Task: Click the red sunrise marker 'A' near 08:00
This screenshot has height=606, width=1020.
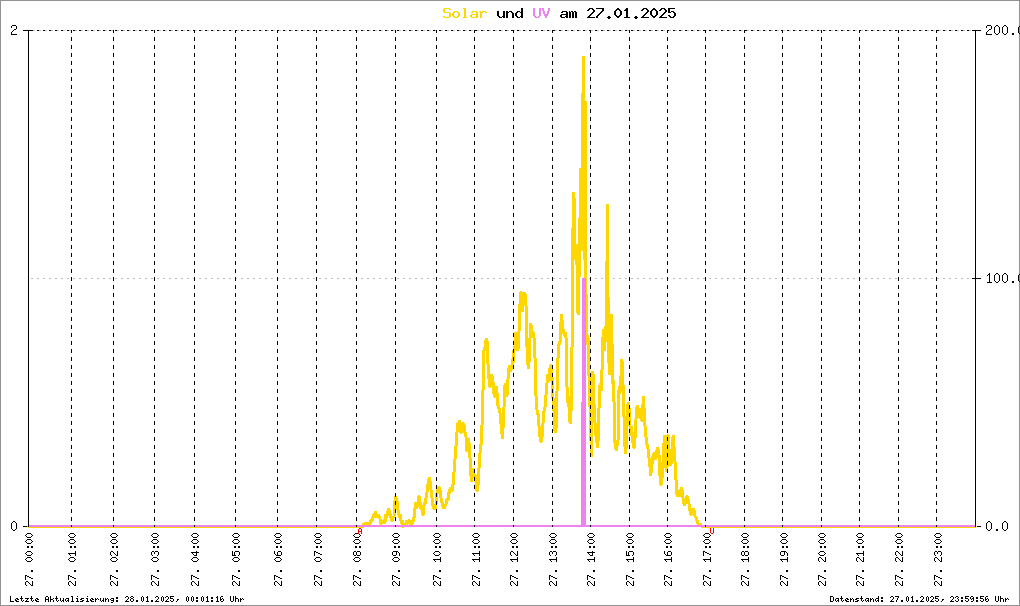Action: tap(360, 531)
